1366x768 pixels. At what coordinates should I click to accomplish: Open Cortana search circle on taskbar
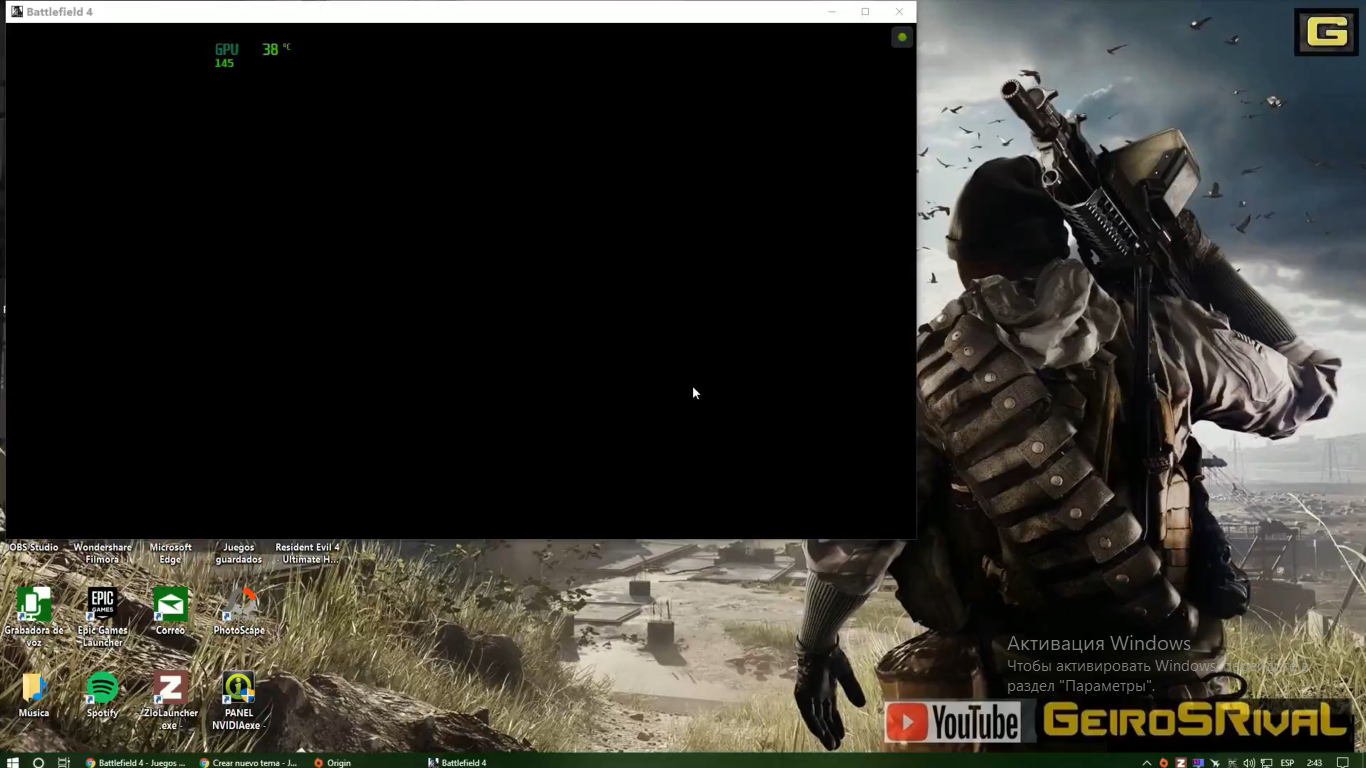[x=38, y=762]
